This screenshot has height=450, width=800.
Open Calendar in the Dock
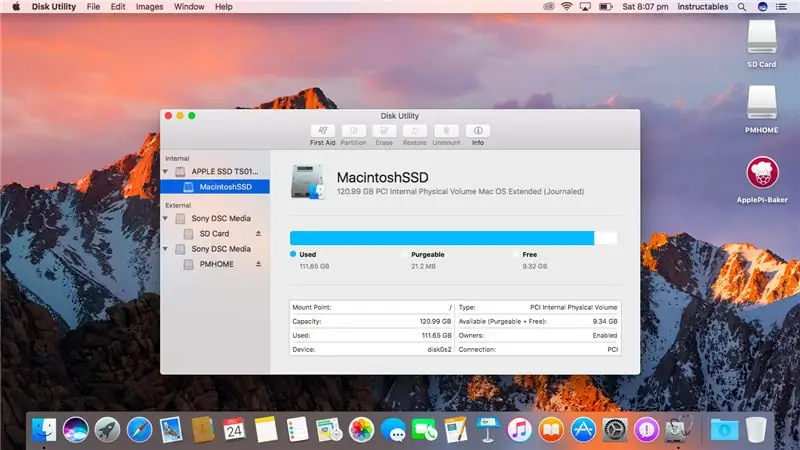[234, 430]
